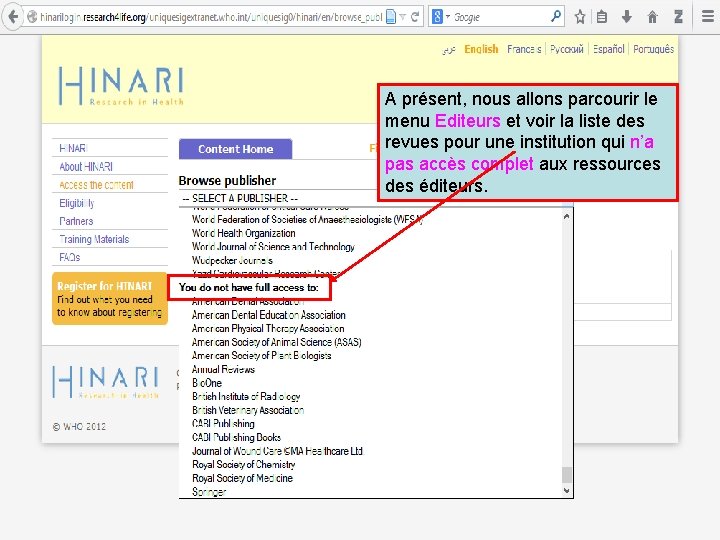Open the downloads arrow icon

[627, 17]
